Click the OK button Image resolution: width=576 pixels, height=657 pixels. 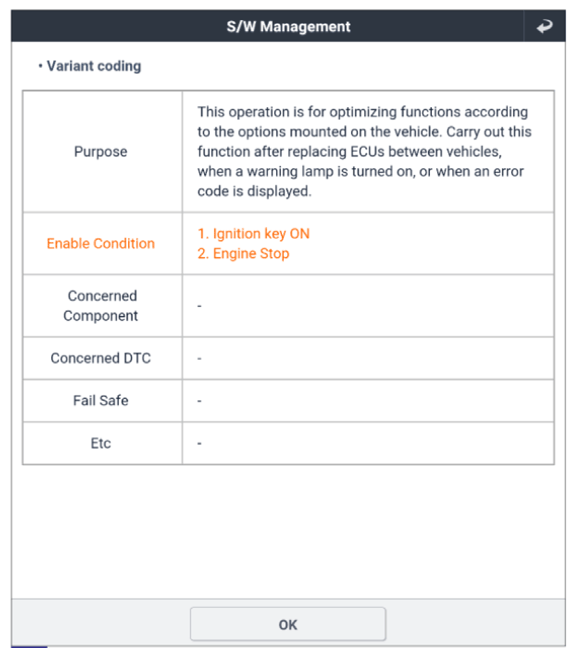[288, 624]
